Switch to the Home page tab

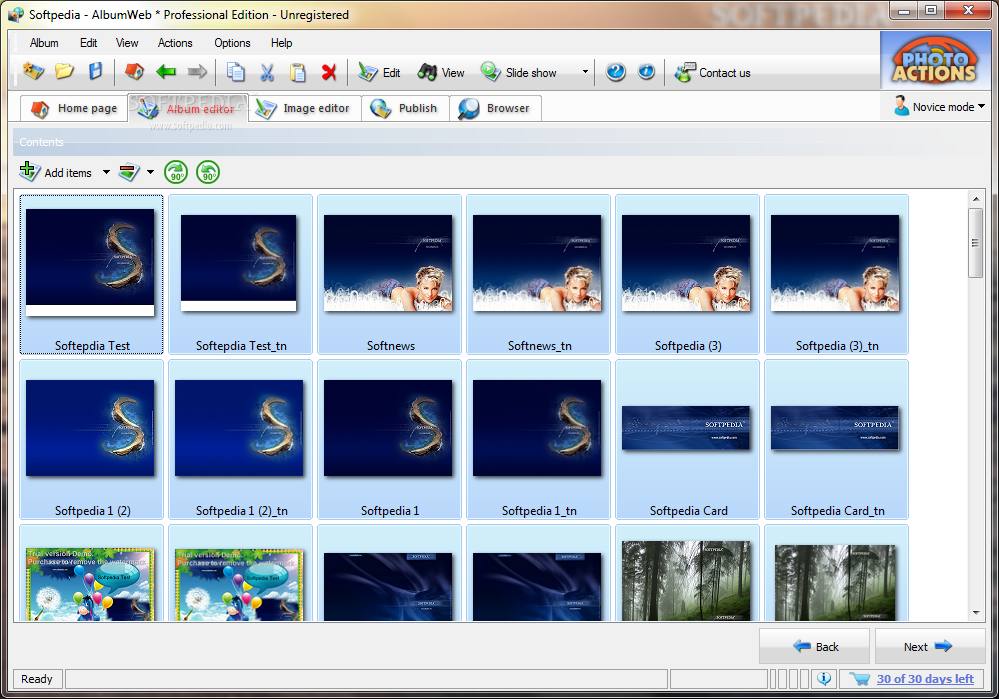[x=74, y=108]
